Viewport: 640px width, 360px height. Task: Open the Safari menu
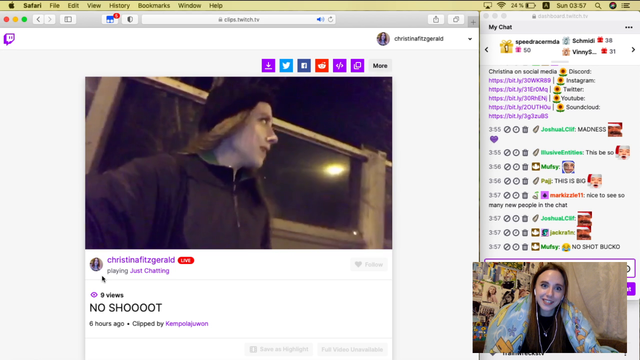(x=32, y=6)
